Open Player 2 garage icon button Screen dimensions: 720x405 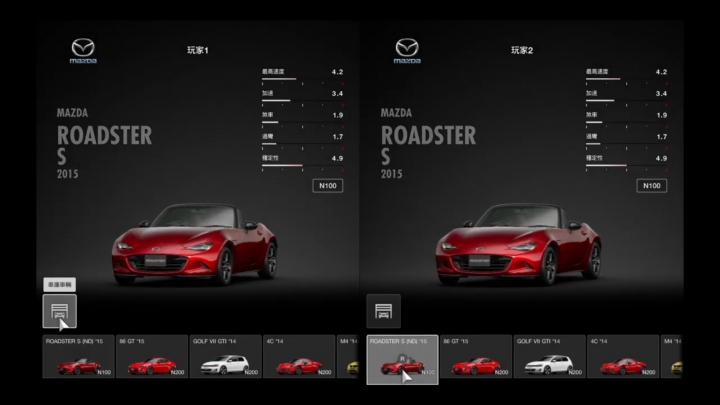383,311
